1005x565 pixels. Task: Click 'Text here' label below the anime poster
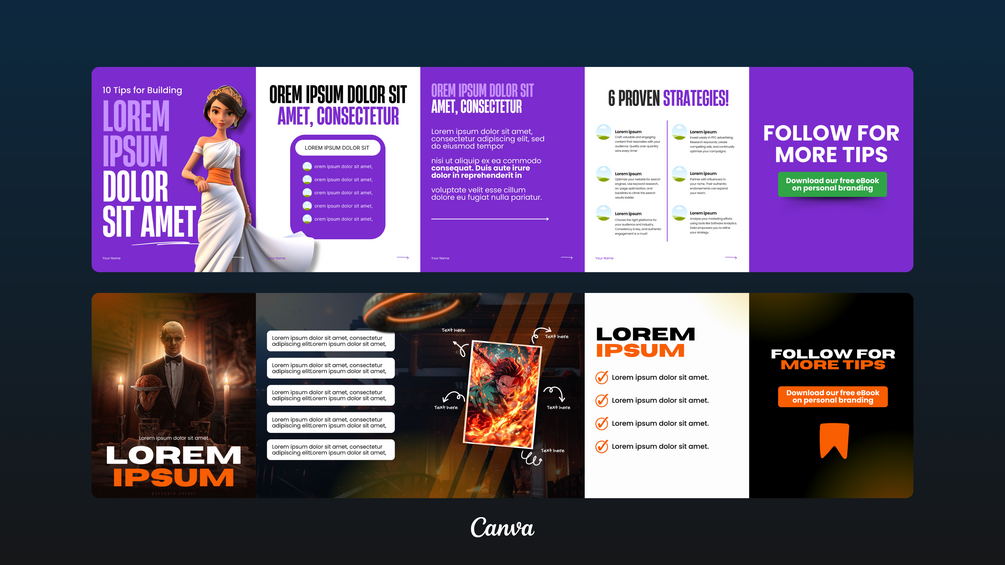pyautogui.click(x=552, y=450)
